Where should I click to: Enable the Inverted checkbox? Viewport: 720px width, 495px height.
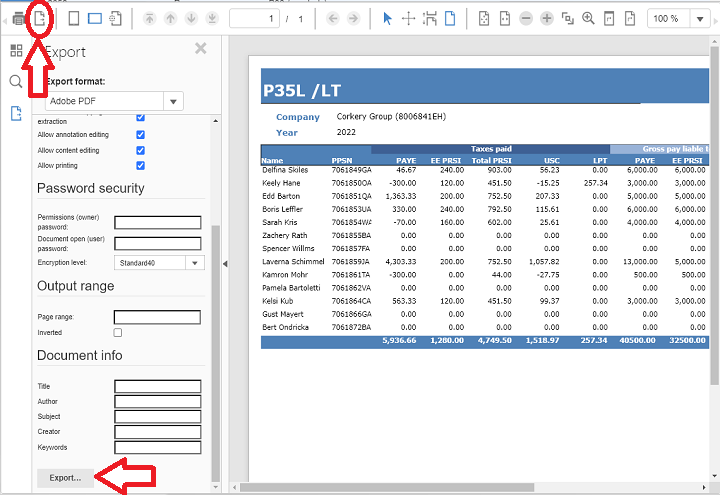tap(118, 332)
